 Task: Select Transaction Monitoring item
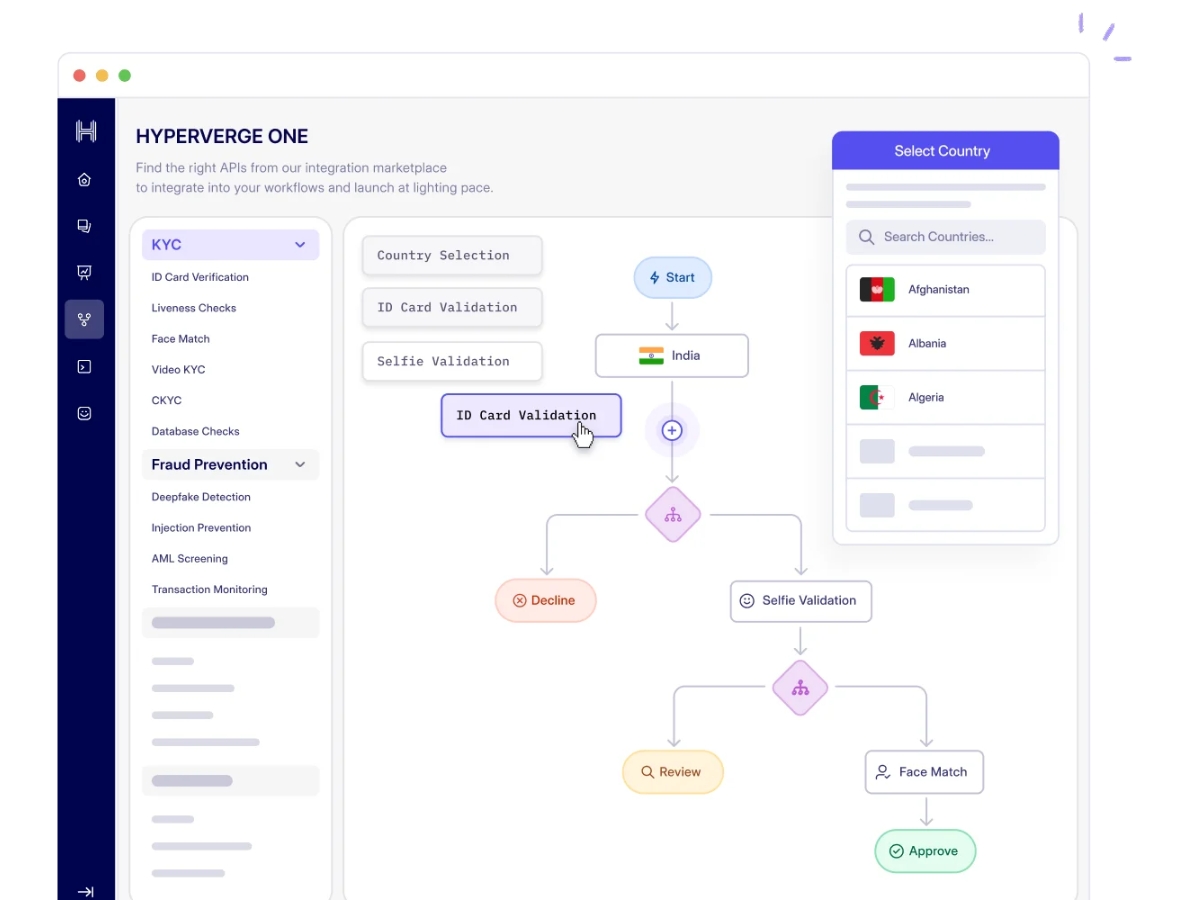click(210, 590)
